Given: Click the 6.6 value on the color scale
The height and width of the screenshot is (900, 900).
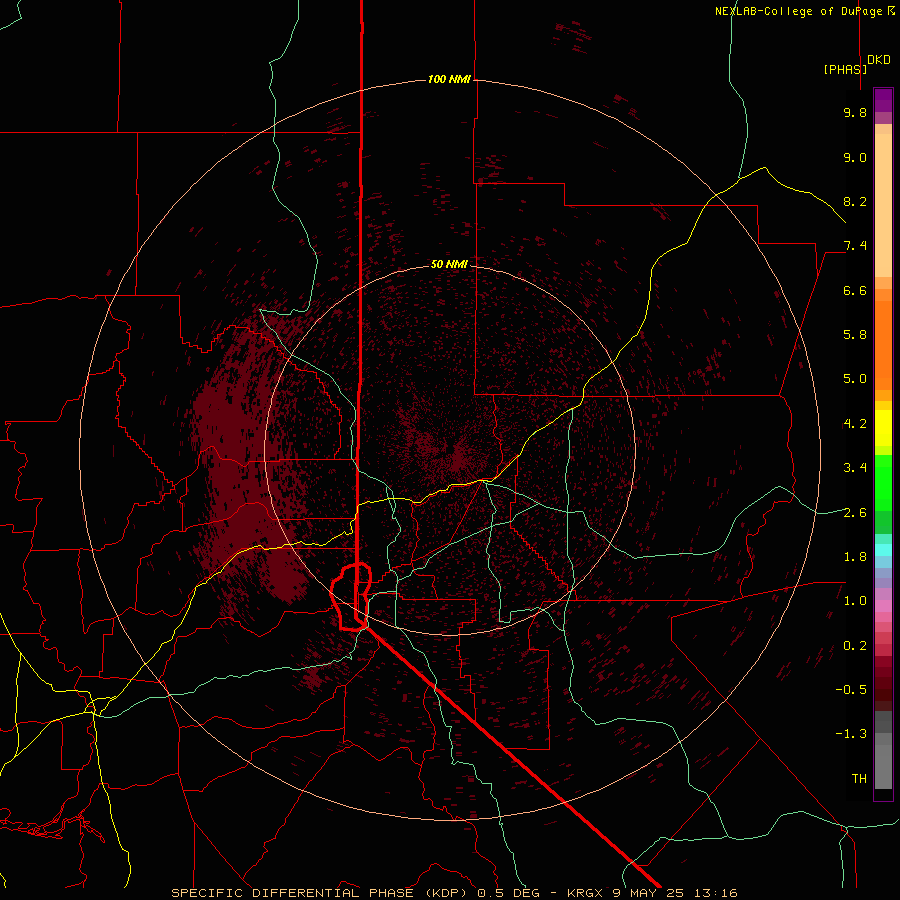Looking at the screenshot, I should pyautogui.click(x=855, y=290).
